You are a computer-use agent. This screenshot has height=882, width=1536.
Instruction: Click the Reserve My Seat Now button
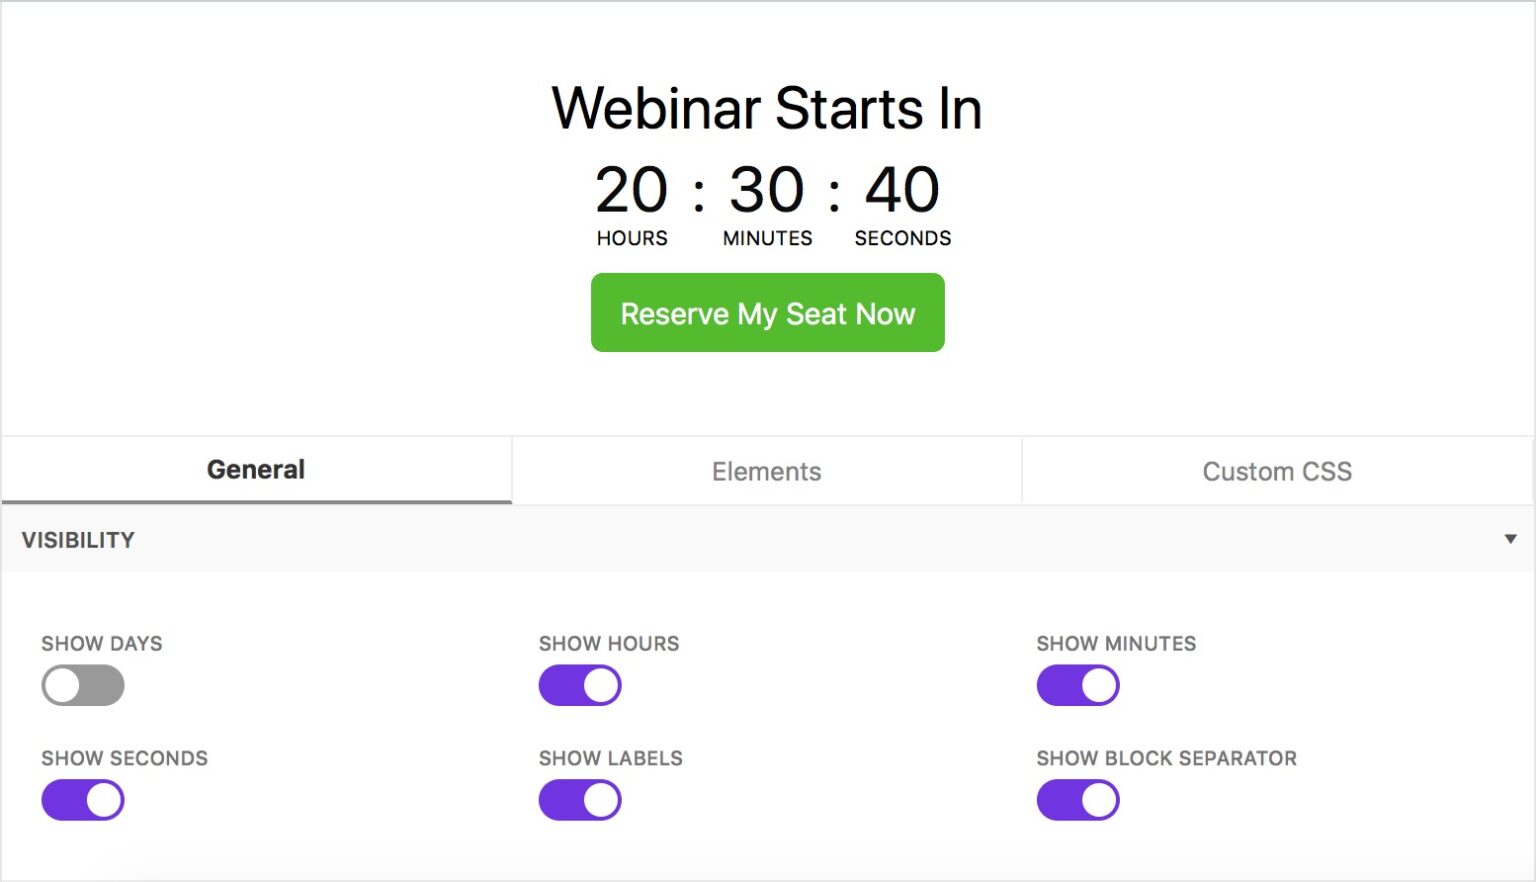click(x=767, y=313)
